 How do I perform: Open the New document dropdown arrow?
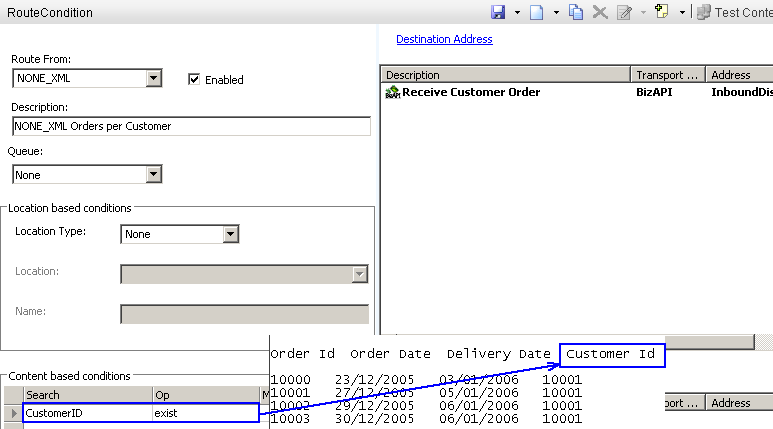(556, 12)
